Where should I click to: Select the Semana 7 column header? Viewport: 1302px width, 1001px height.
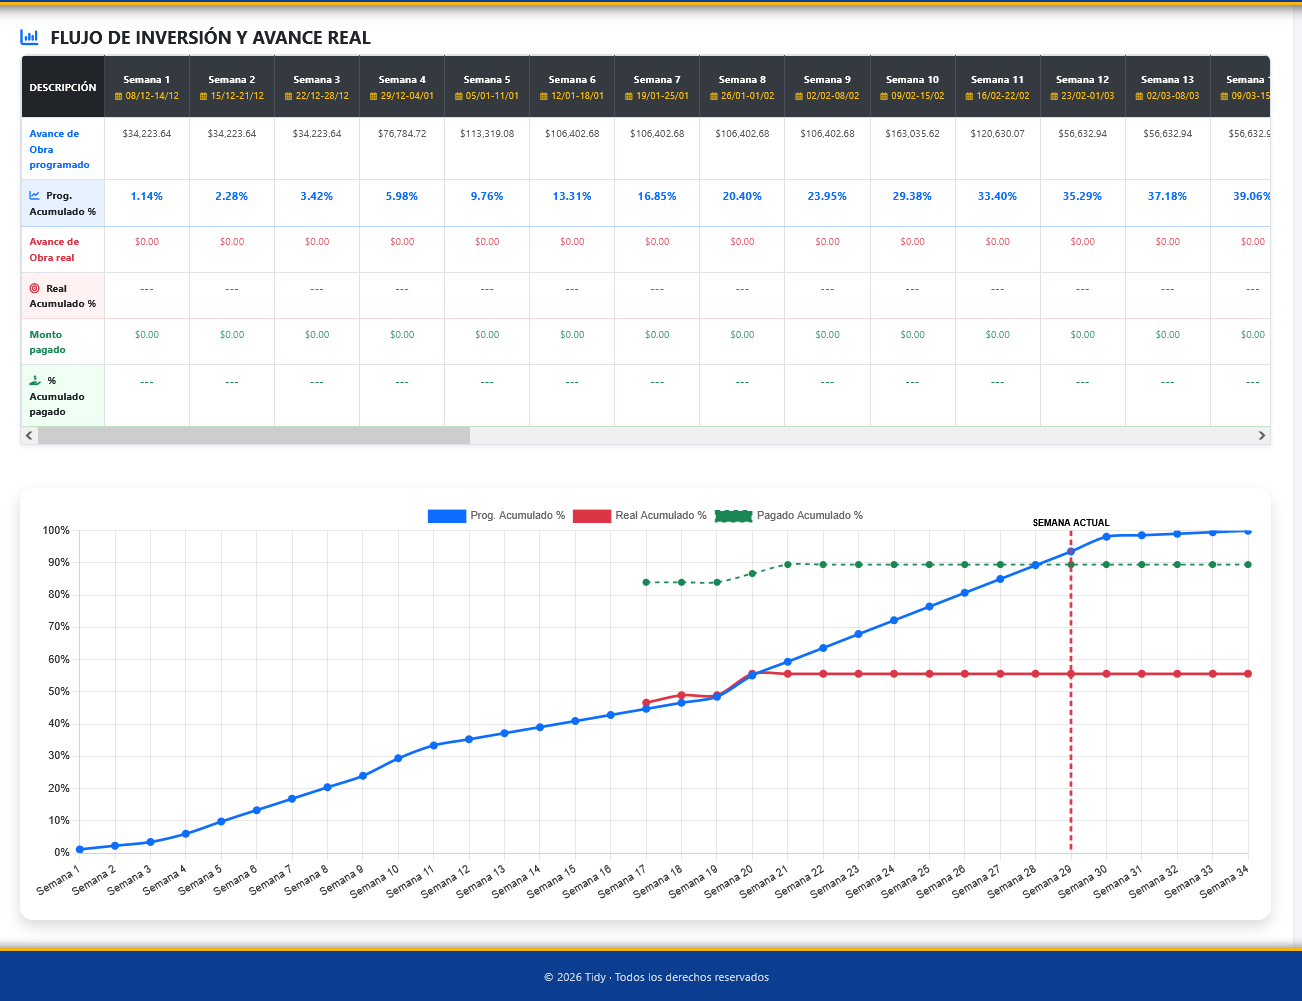click(657, 87)
